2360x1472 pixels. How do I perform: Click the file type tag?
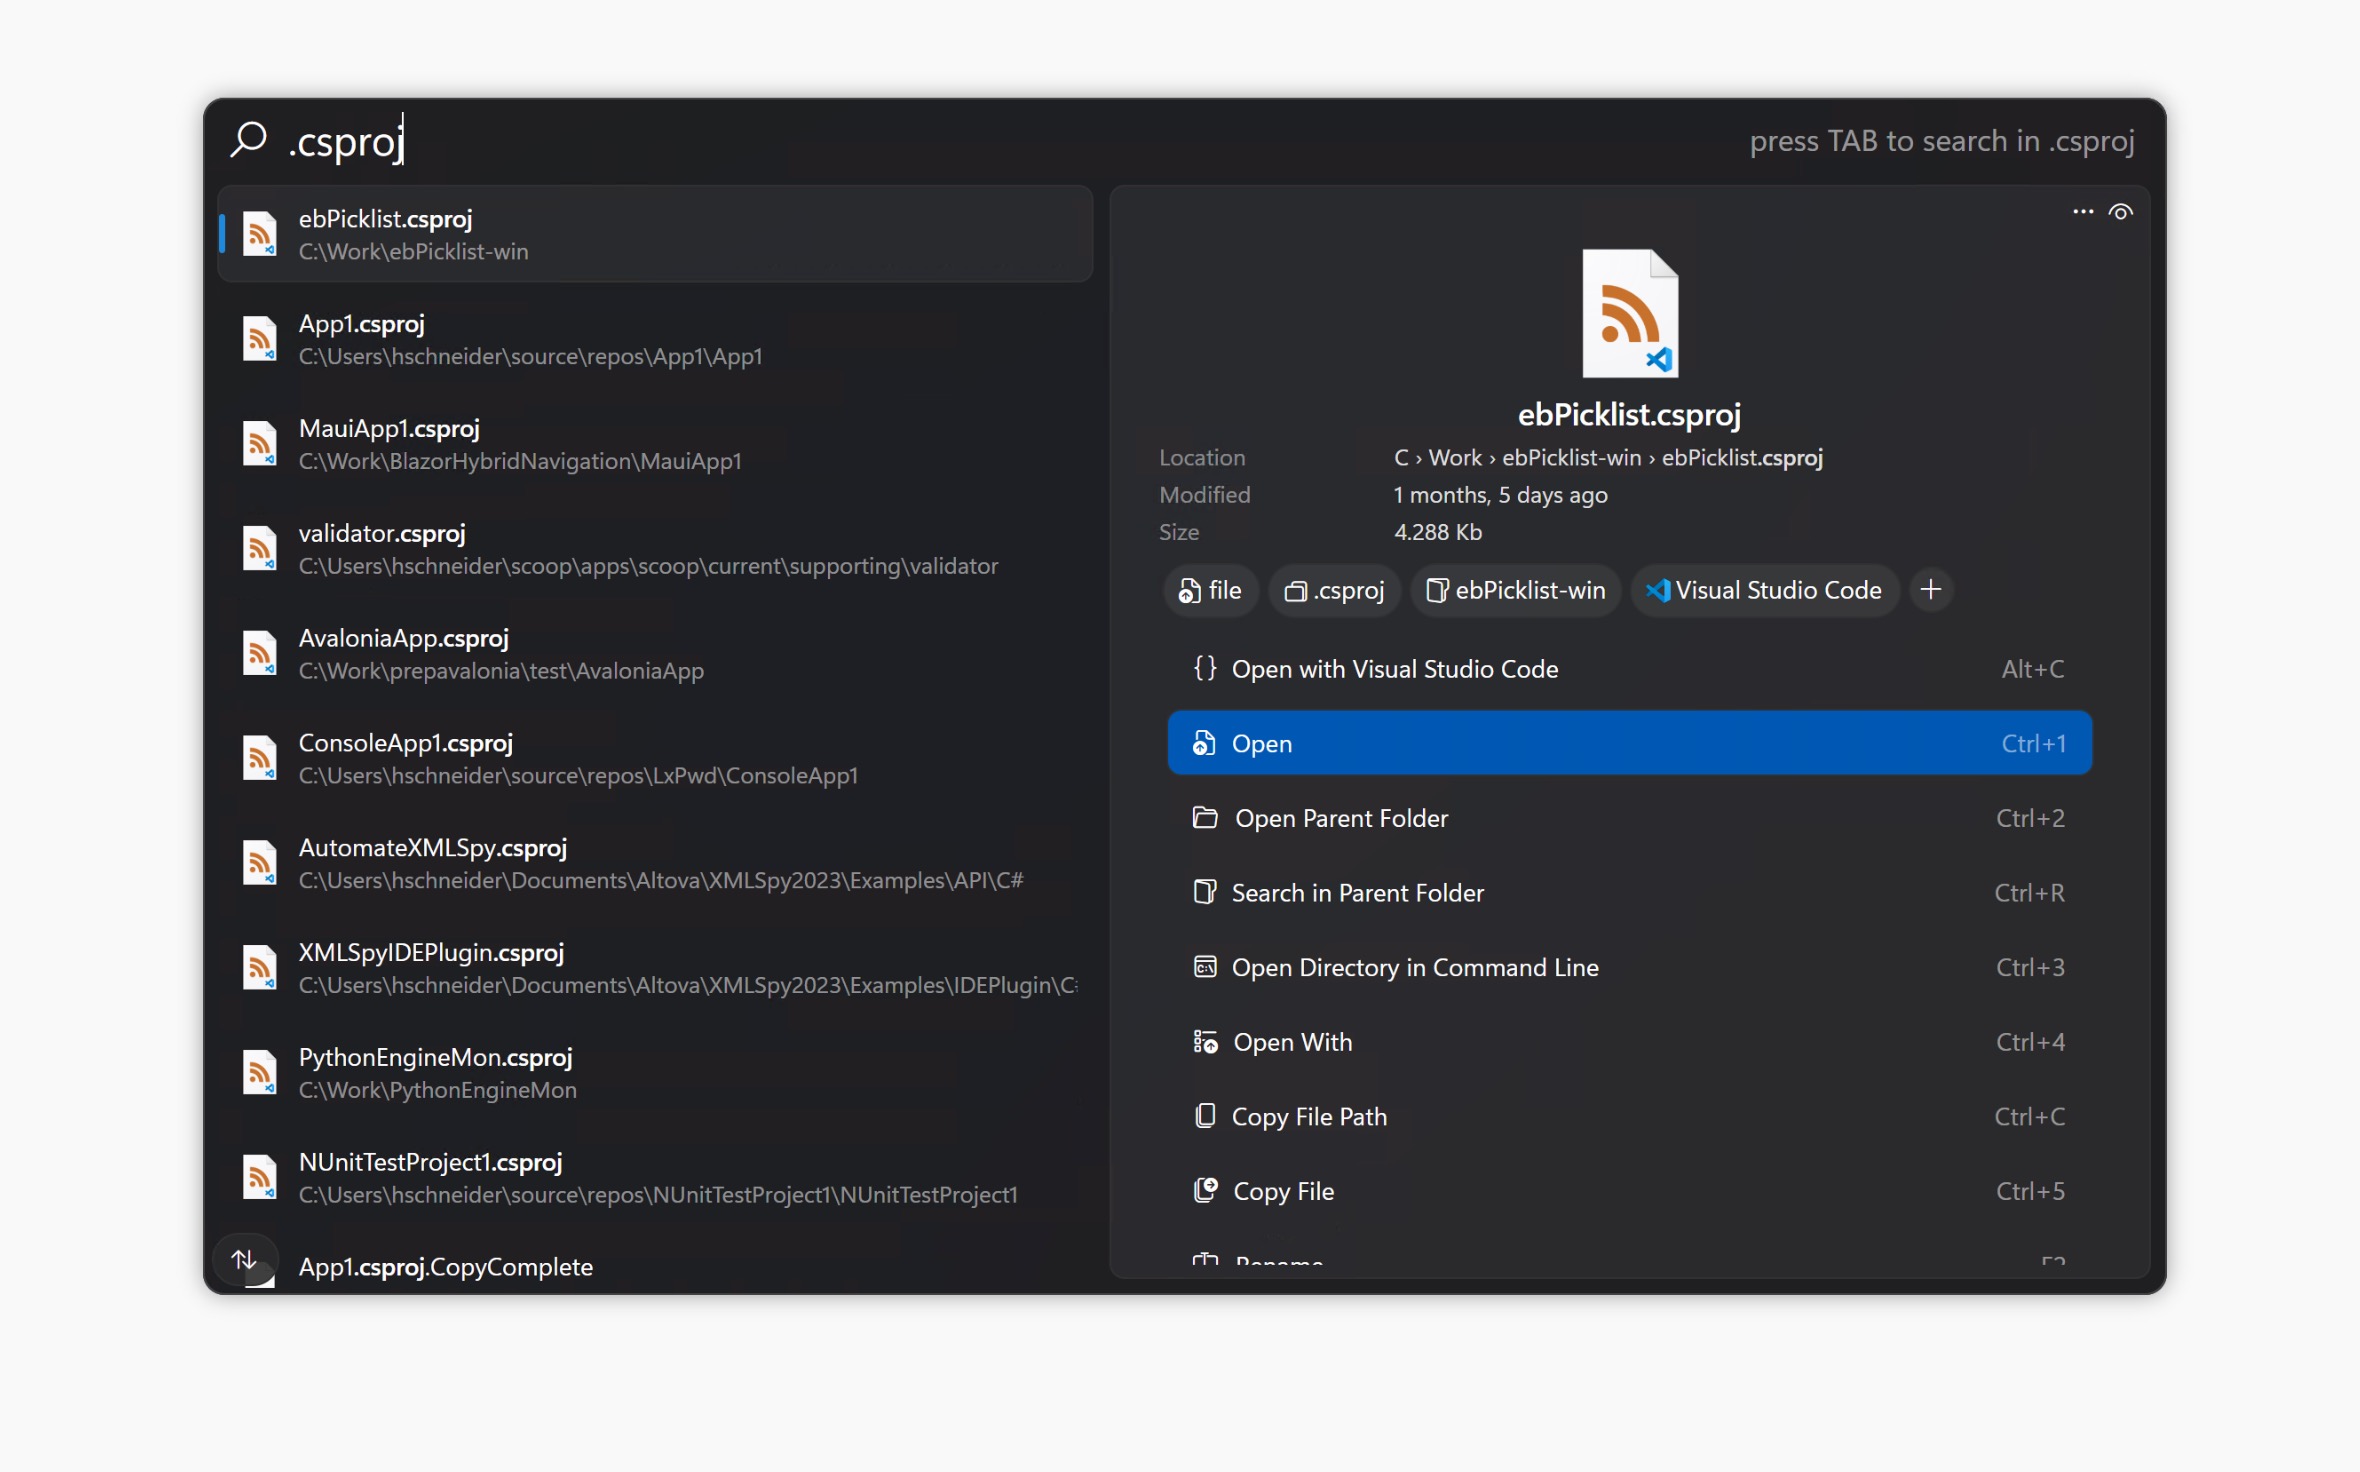(x=1210, y=590)
